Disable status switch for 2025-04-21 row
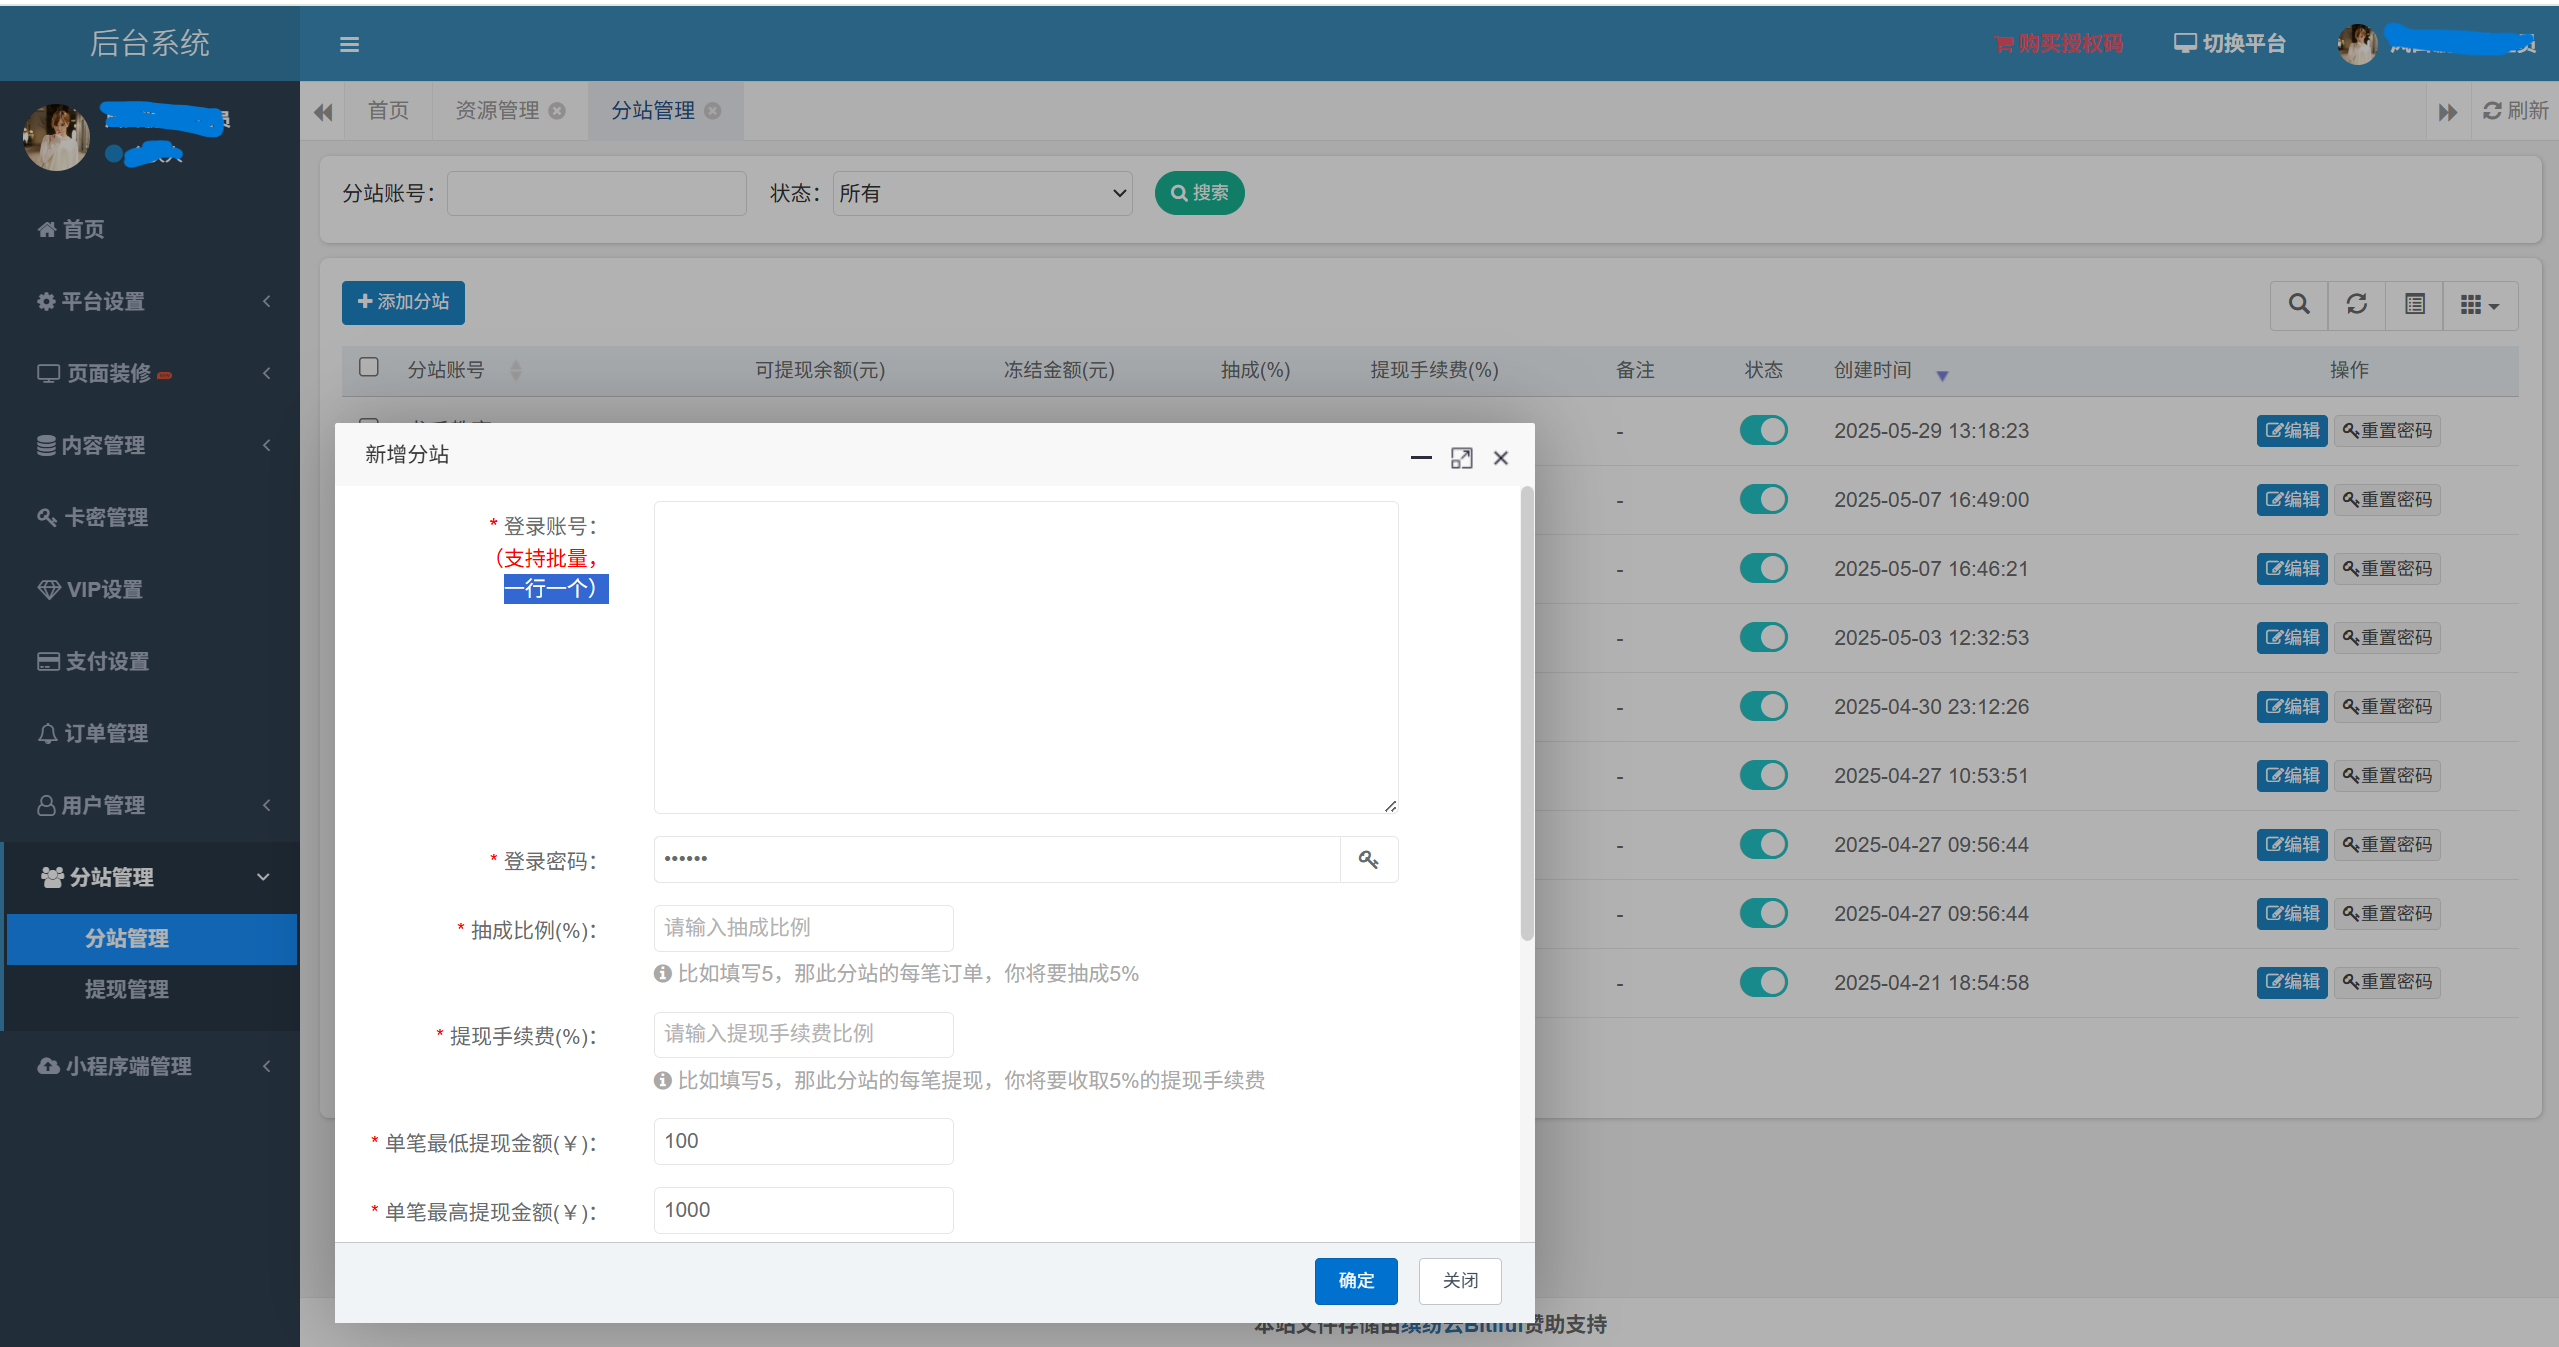The image size is (2559, 1347). 1763,982
